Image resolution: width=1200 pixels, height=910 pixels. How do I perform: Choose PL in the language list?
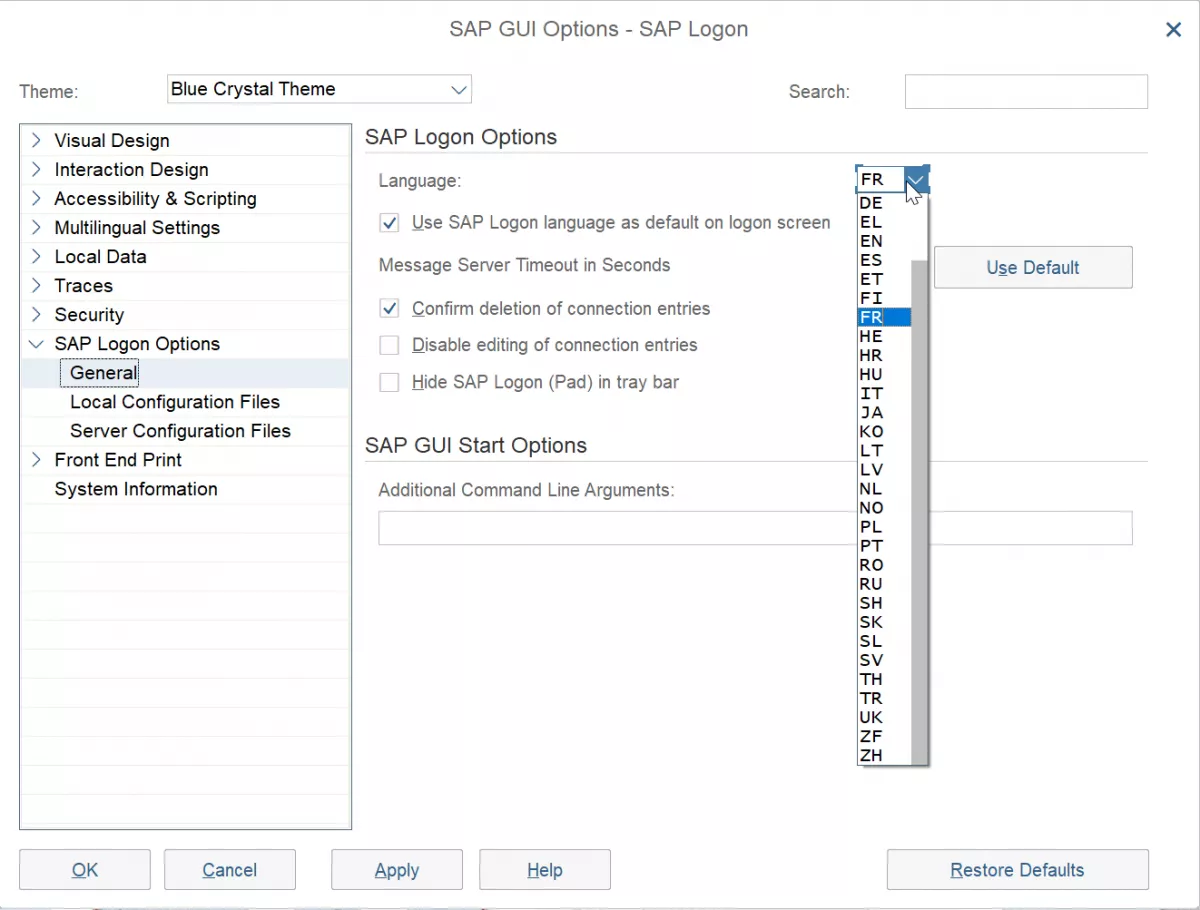tap(884, 527)
